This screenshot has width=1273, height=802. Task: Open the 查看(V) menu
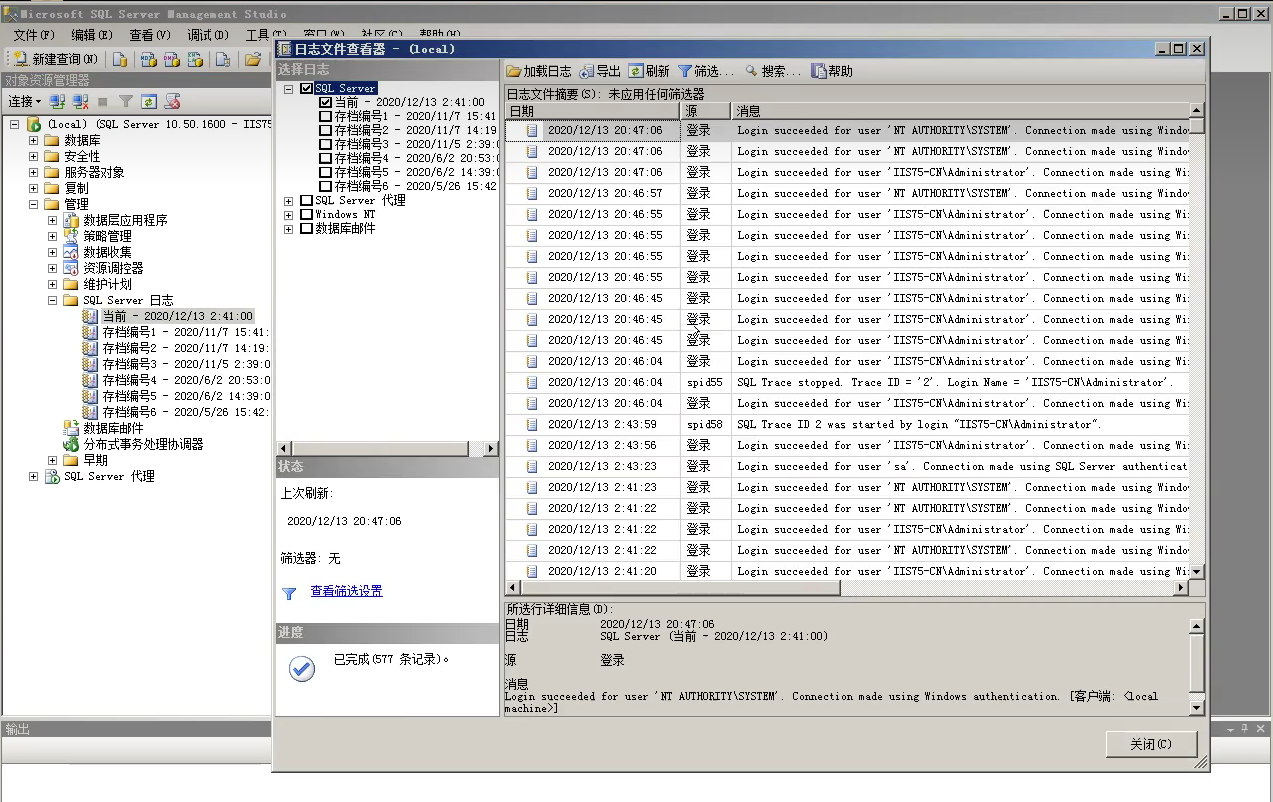(149, 35)
